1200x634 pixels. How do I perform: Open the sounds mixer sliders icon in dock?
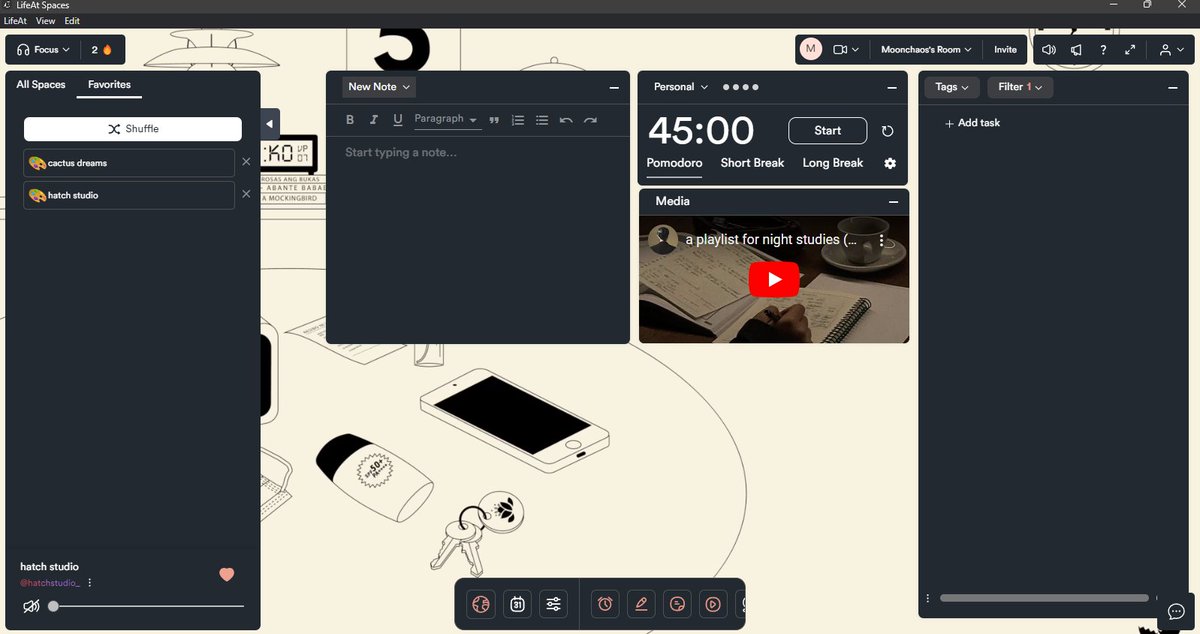tap(553, 604)
